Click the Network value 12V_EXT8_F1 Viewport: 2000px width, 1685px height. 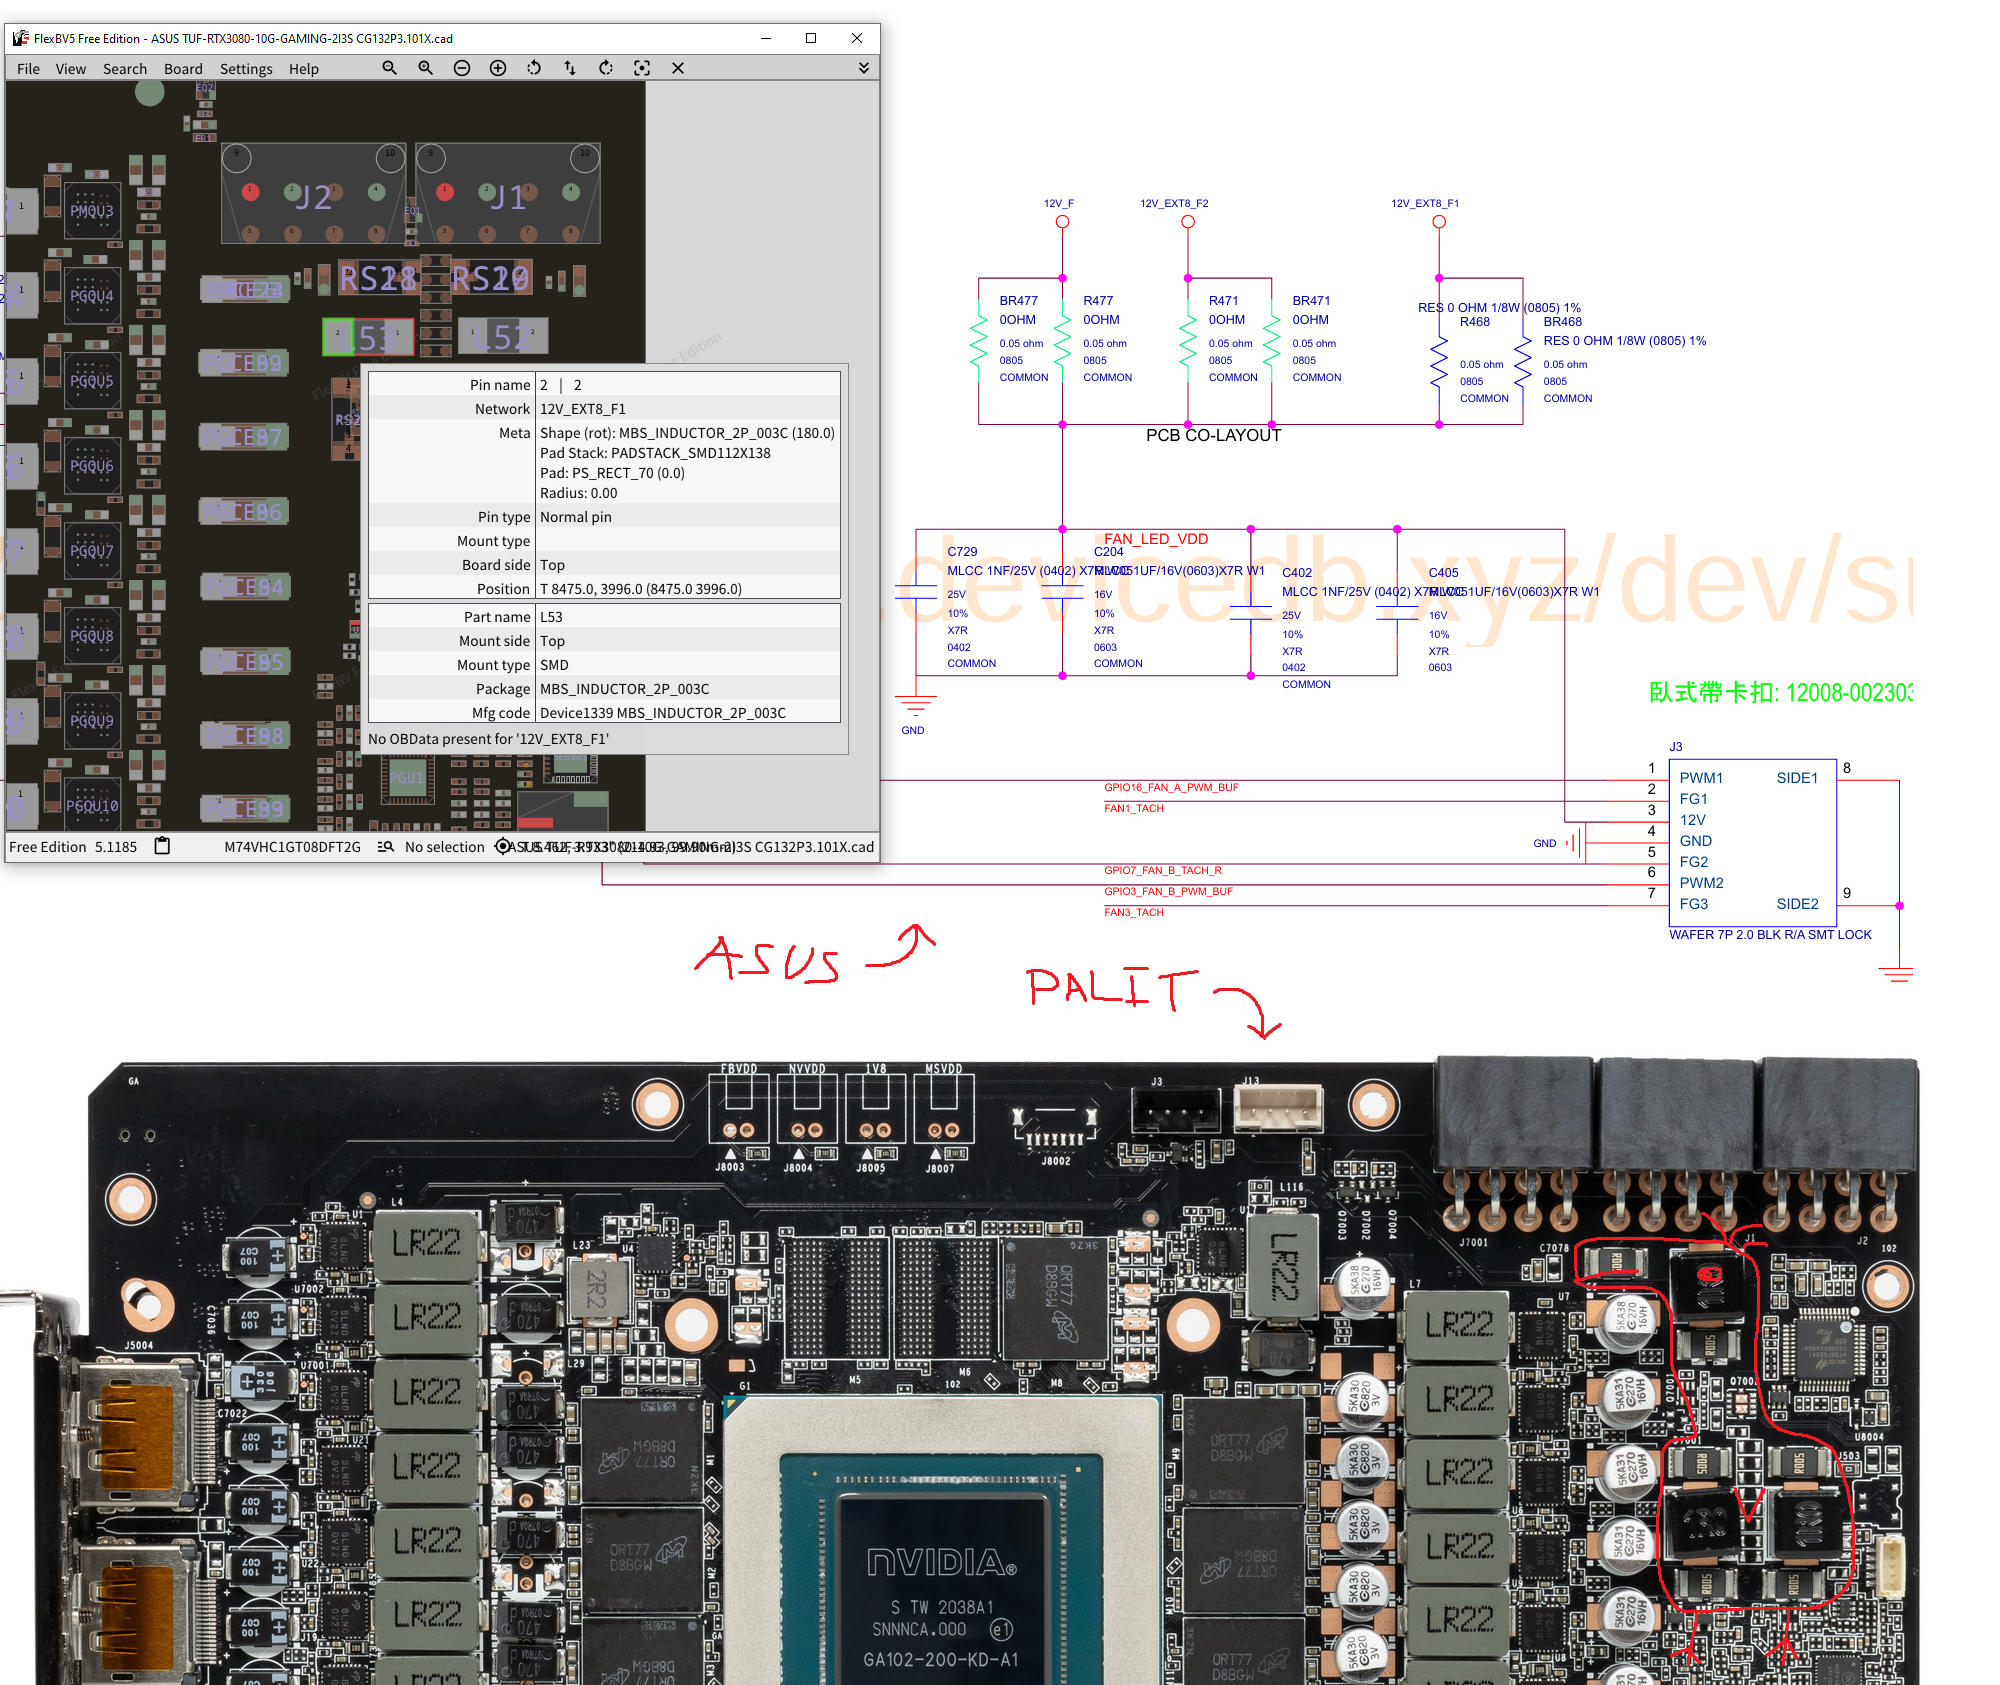coord(583,409)
